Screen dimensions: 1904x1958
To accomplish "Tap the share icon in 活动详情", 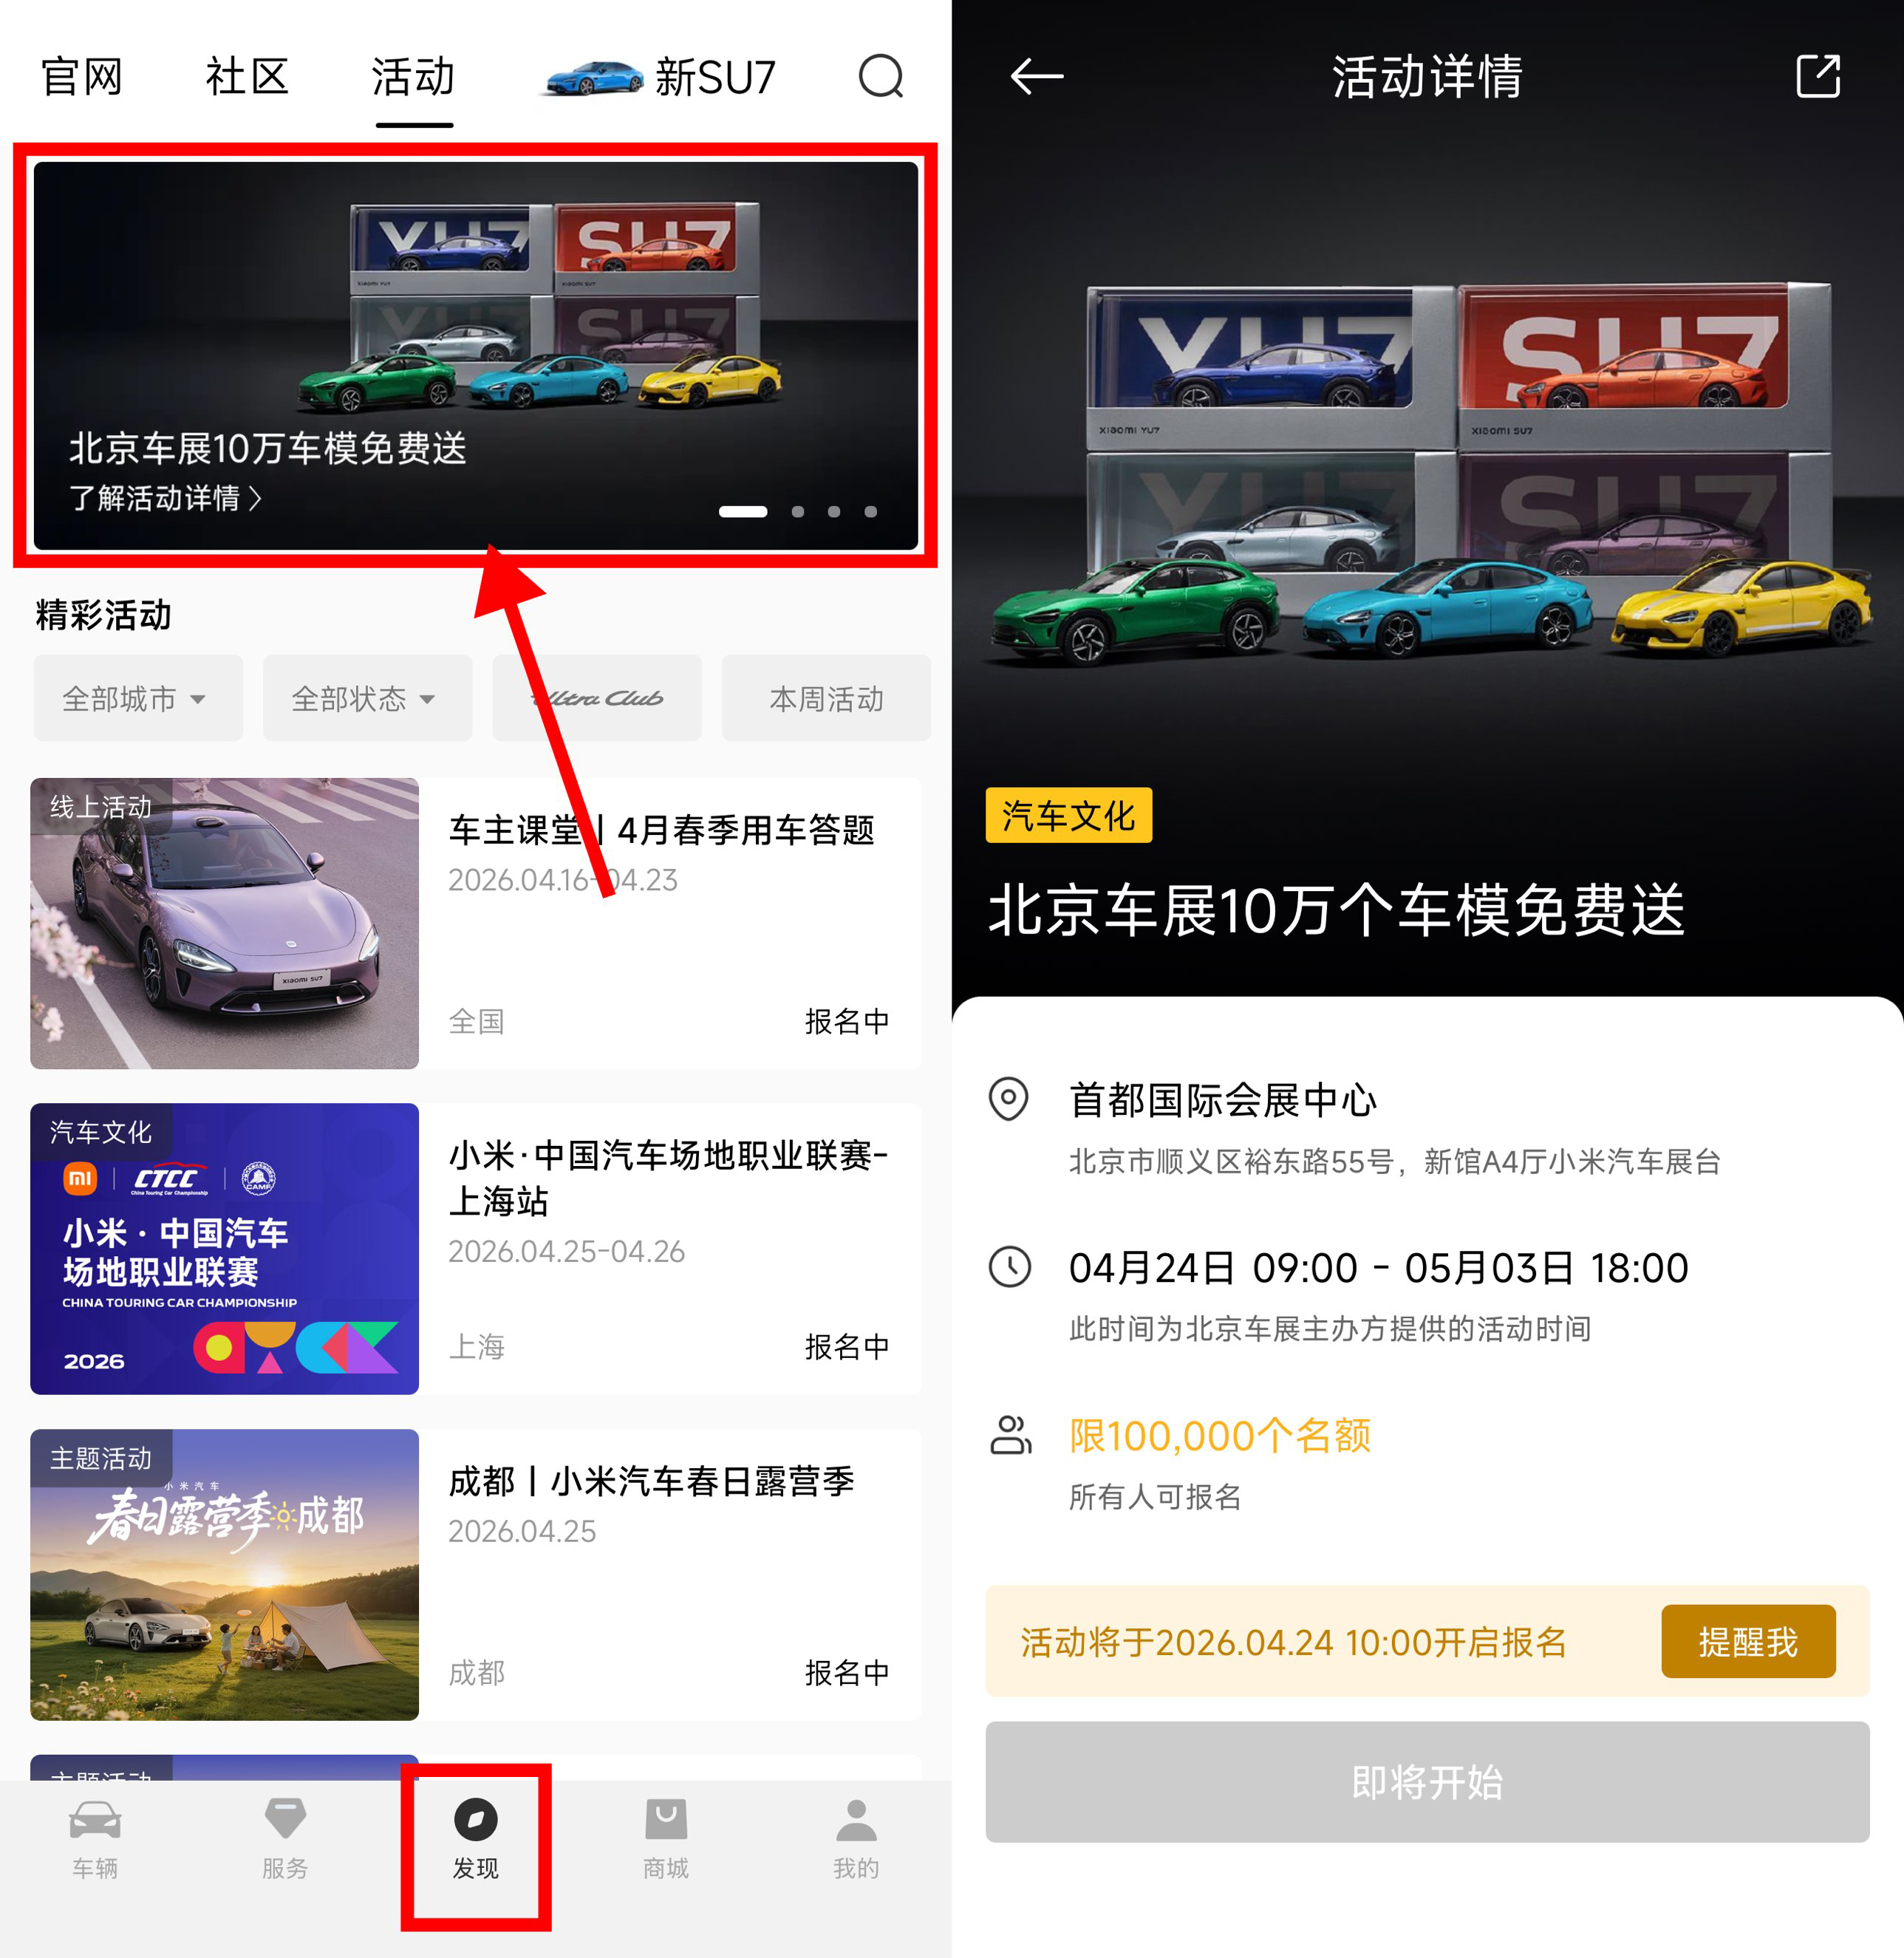I will point(1817,76).
